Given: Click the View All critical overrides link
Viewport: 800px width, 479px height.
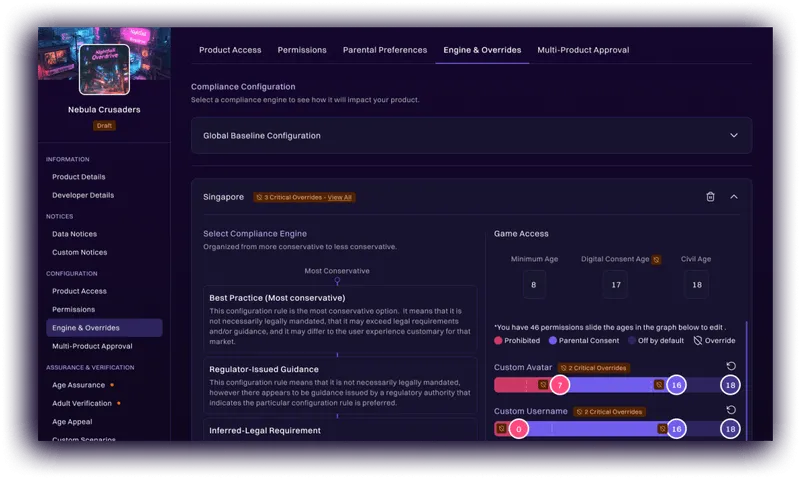Looking at the screenshot, I should [x=340, y=197].
